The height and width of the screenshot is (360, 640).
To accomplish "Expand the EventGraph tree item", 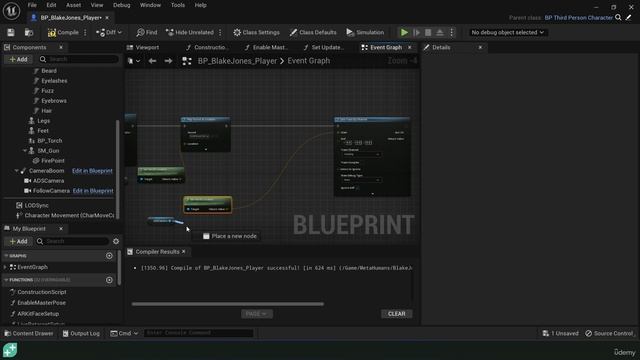I will point(5,267).
